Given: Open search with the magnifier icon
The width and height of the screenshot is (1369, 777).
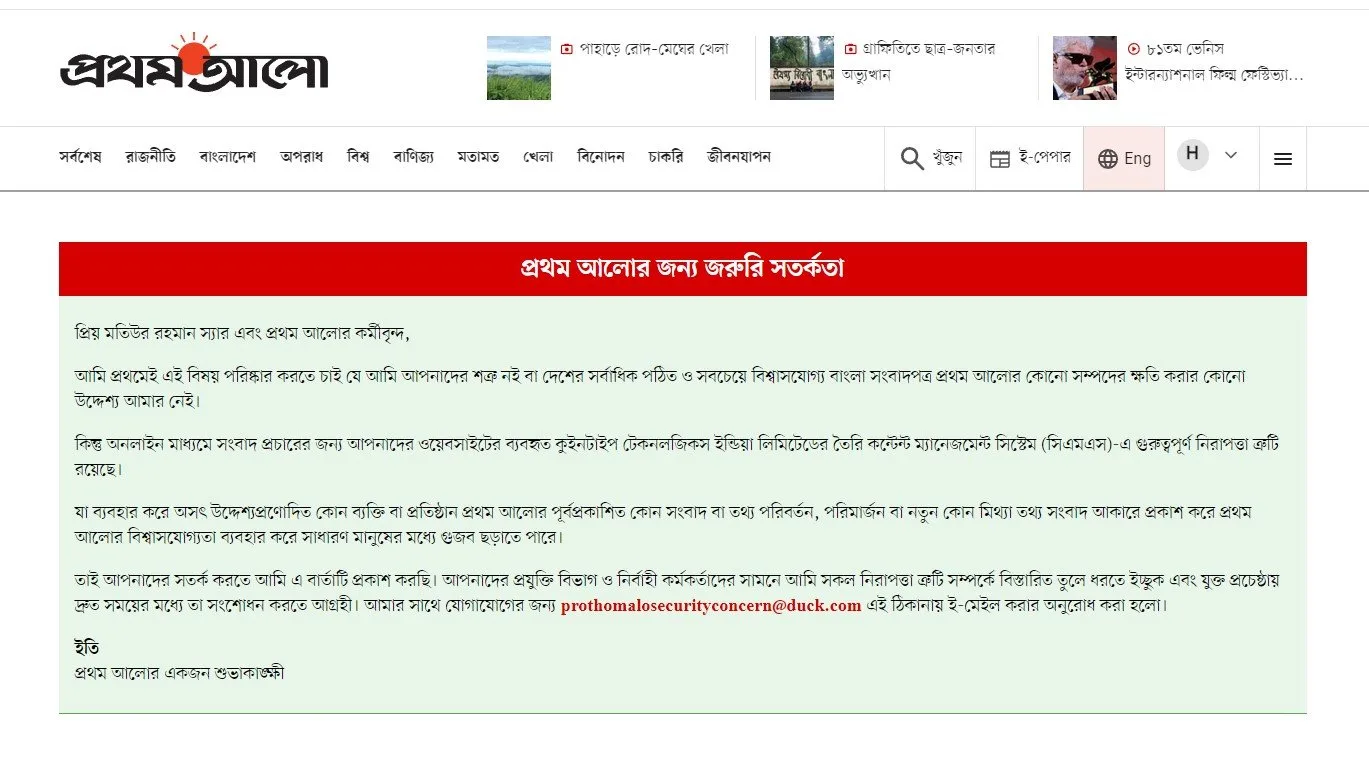Looking at the screenshot, I should (911, 159).
